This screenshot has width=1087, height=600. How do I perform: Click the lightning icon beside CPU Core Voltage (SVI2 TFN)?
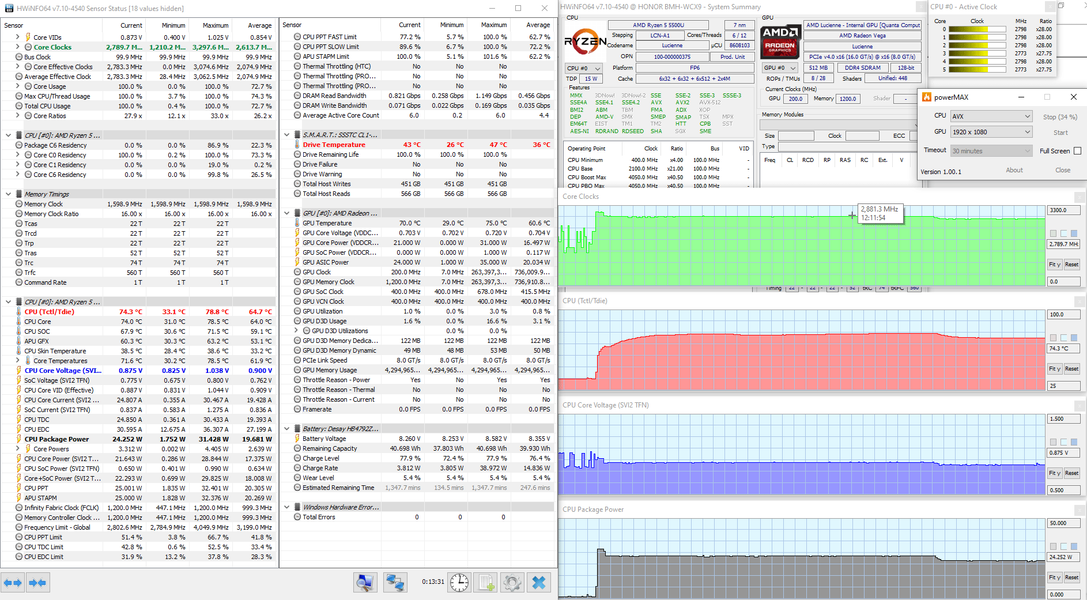coord(19,371)
